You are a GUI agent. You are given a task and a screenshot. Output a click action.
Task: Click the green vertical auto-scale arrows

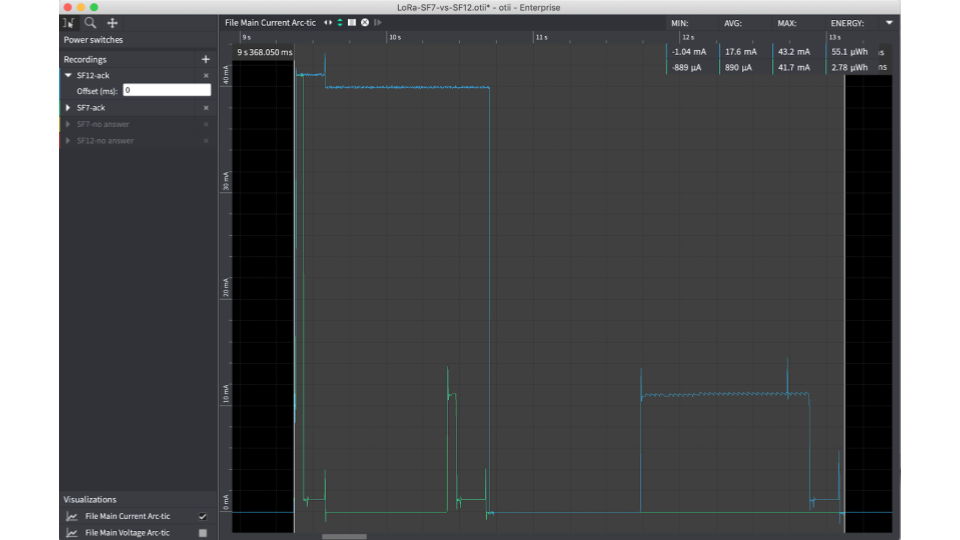[340, 23]
